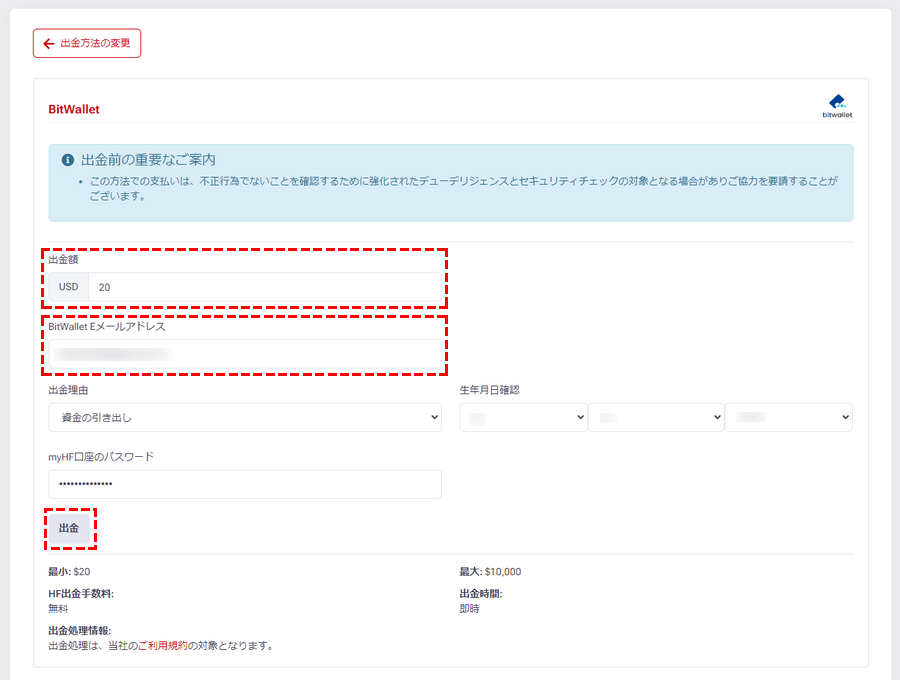Click the 出金前の重要なご案内 heading
This screenshot has height=680, width=900.
[148, 160]
